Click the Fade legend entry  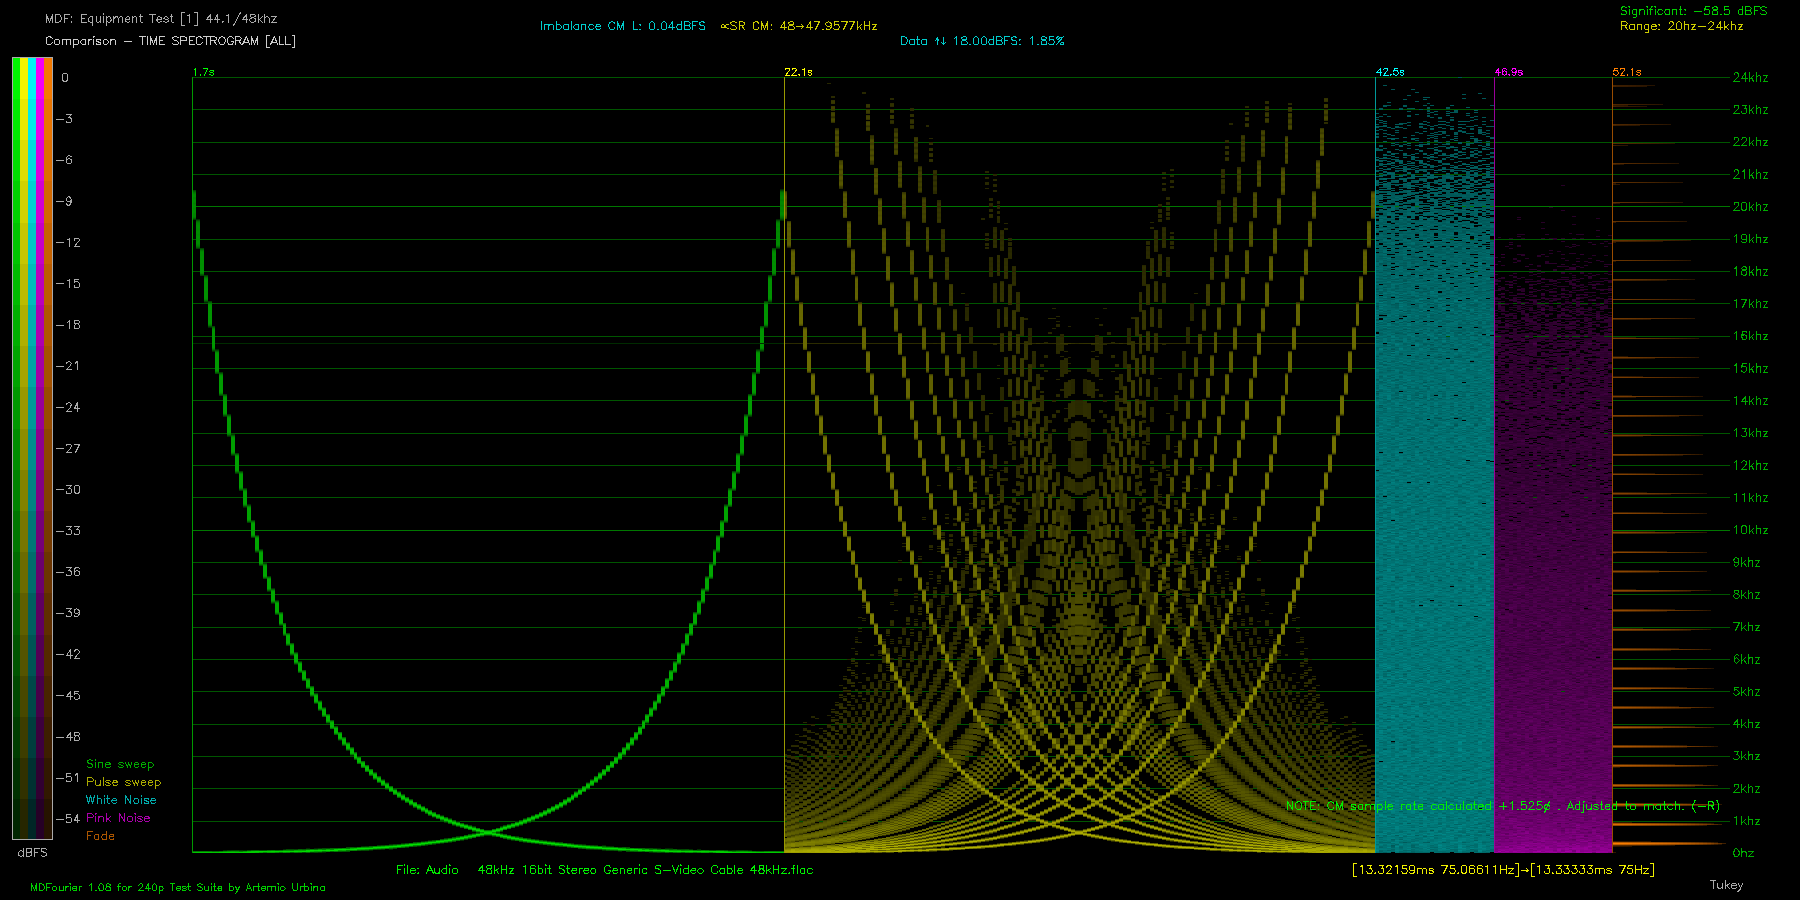tap(100, 836)
